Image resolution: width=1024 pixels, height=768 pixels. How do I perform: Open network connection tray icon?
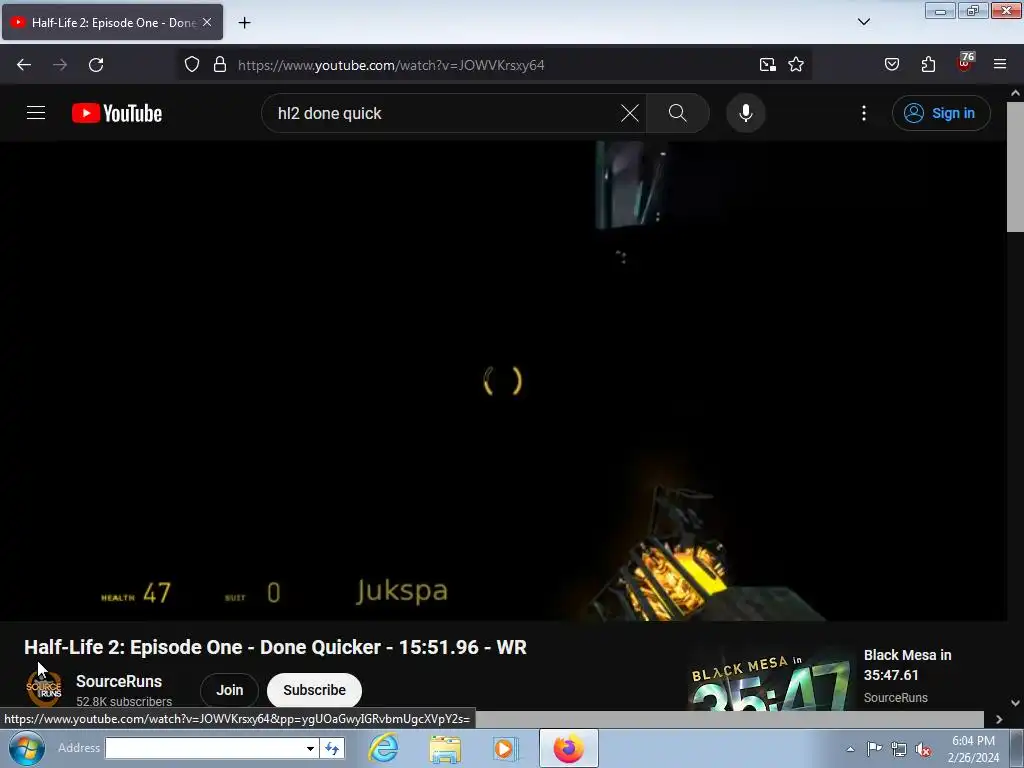point(899,749)
